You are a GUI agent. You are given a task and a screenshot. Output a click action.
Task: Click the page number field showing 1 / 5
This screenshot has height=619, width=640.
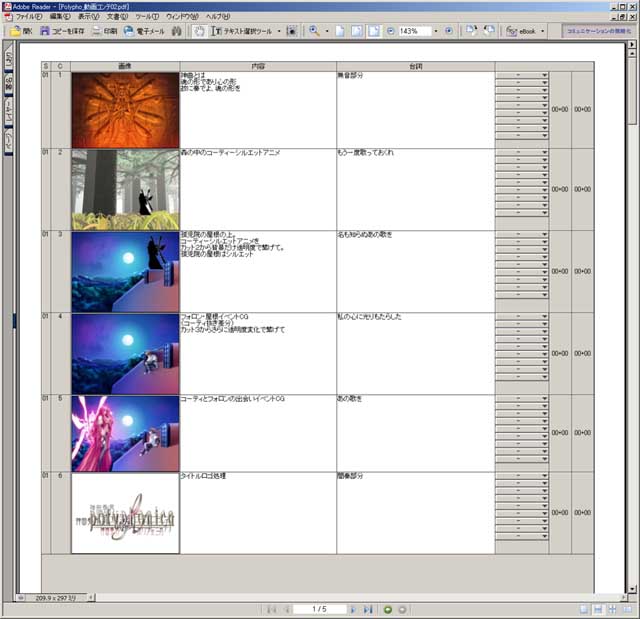pos(319,609)
